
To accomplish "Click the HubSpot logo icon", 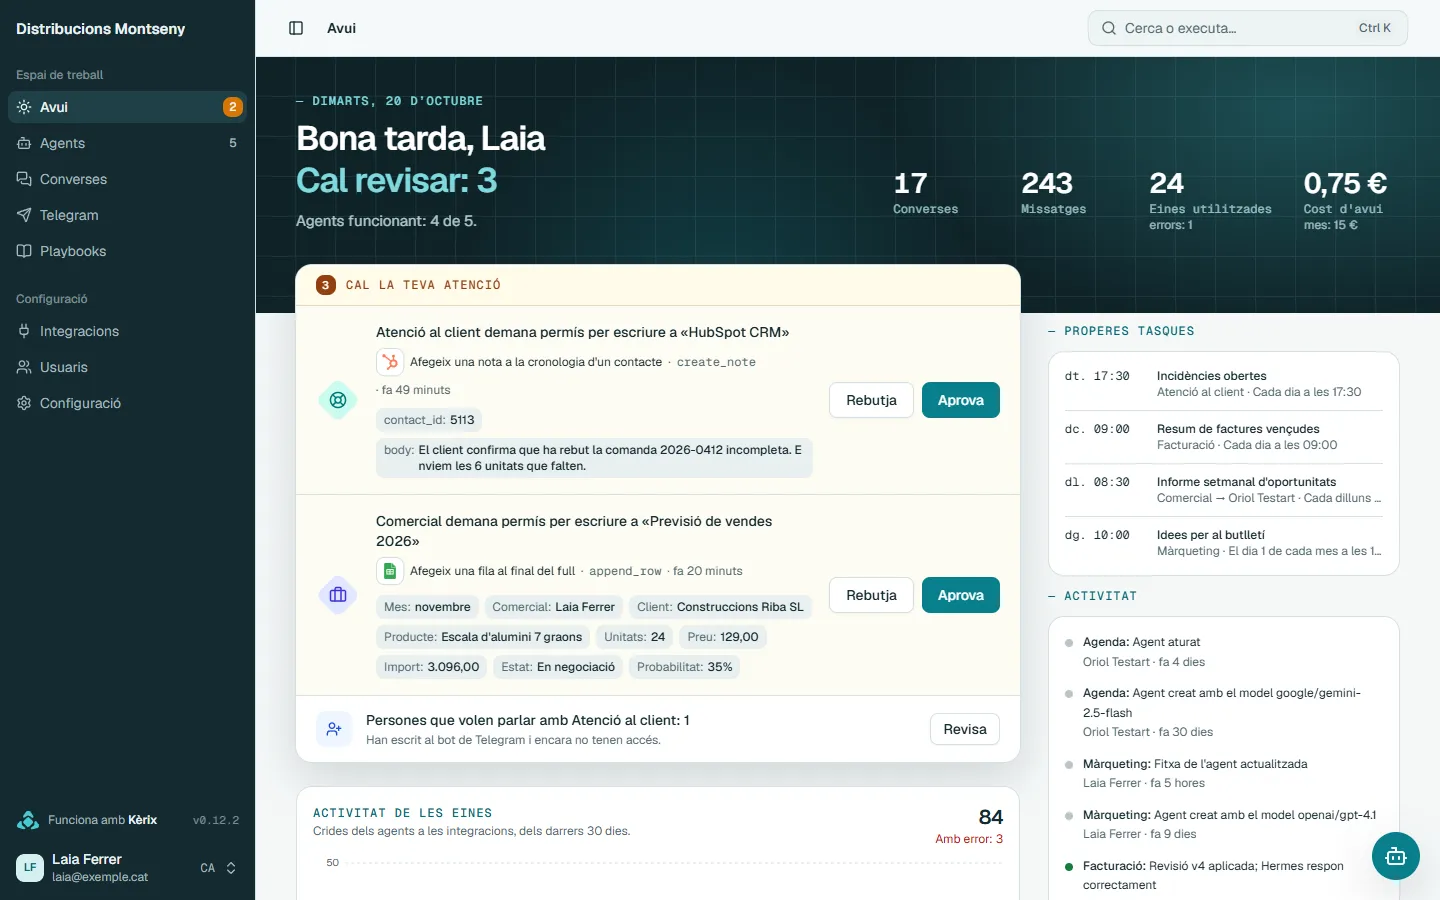I will [x=390, y=362].
